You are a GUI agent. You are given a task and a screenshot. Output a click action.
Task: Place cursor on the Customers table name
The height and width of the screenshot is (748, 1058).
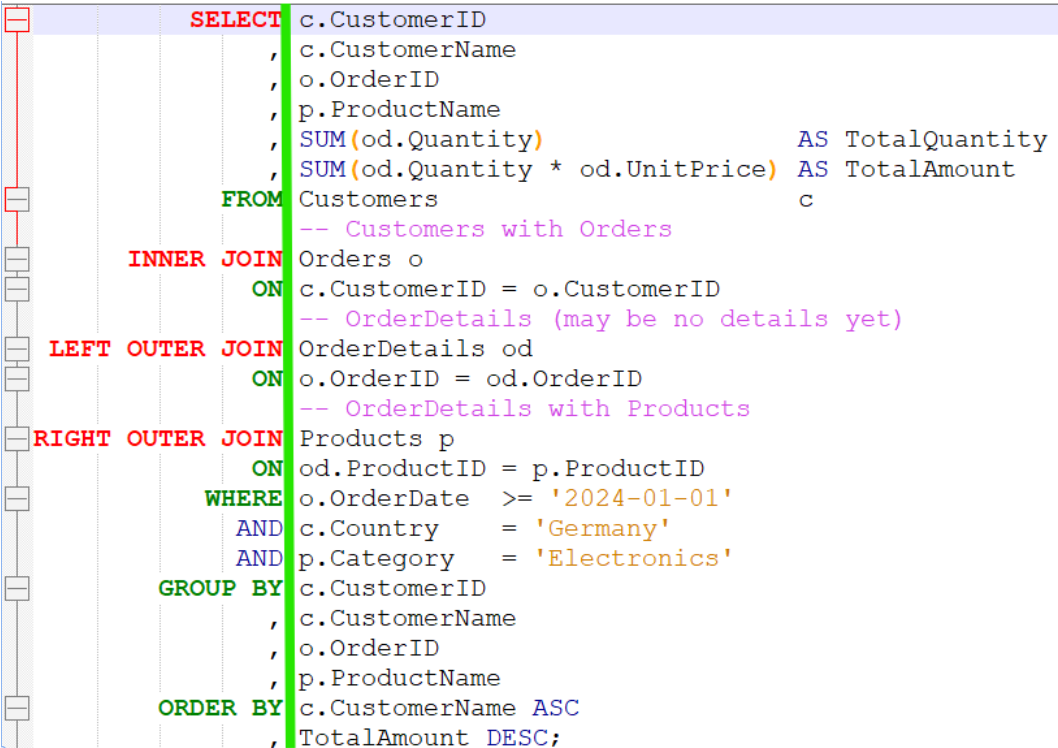pyautogui.click(x=368, y=200)
